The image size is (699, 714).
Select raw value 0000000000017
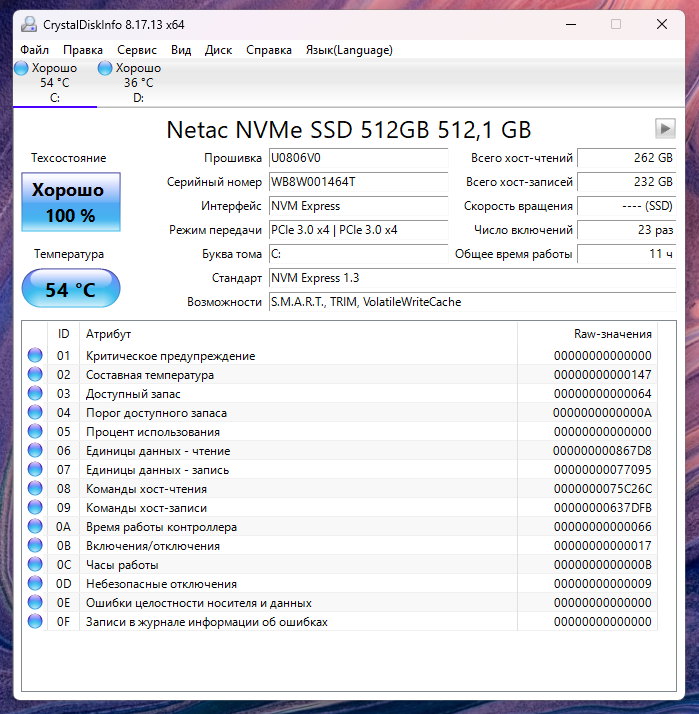coord(602,546)
